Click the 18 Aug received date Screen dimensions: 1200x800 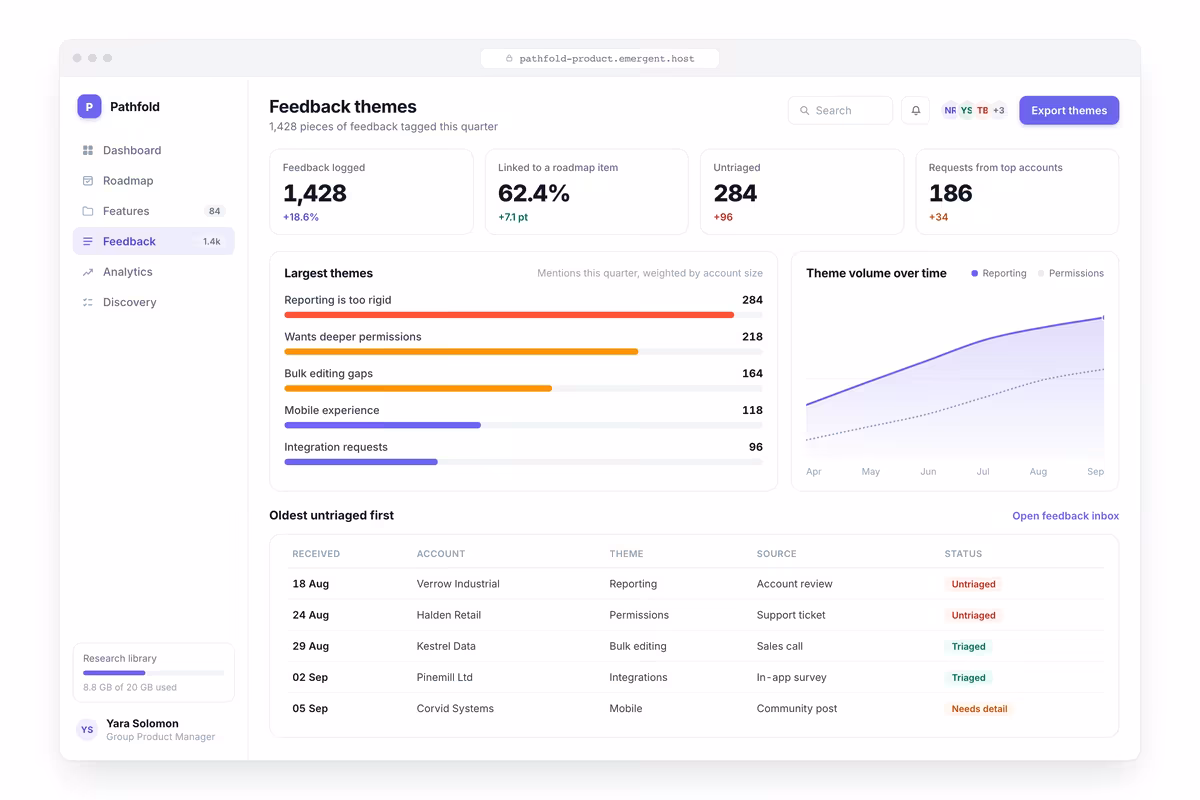310,584
